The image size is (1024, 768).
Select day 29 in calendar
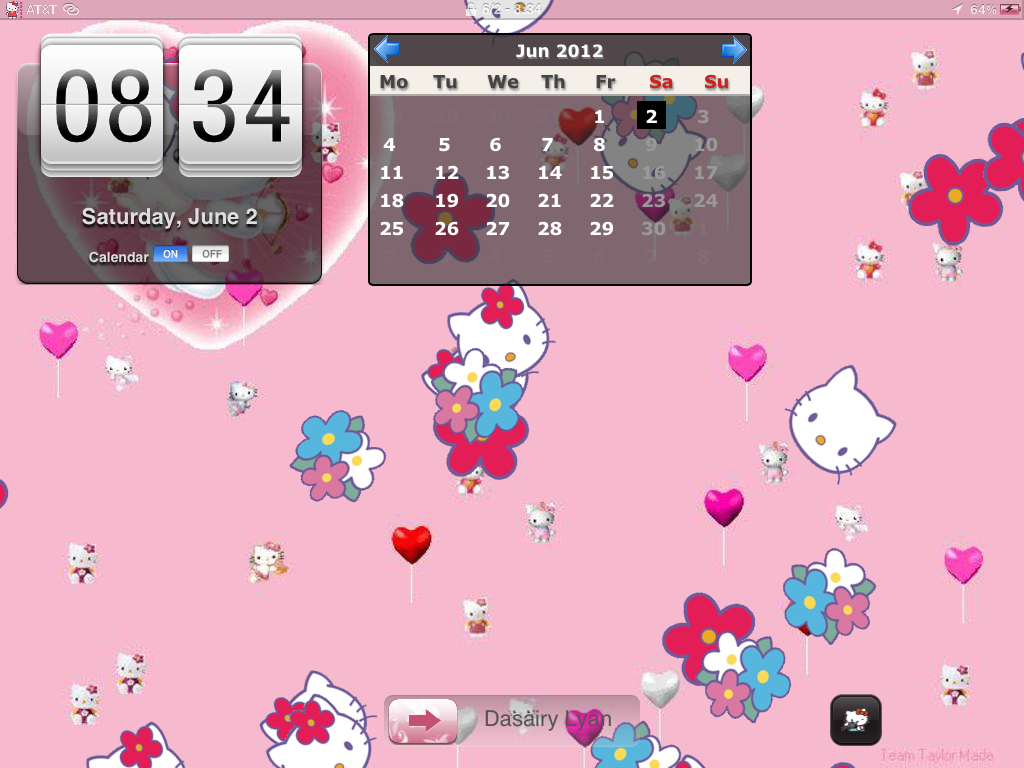click(601, 229)
